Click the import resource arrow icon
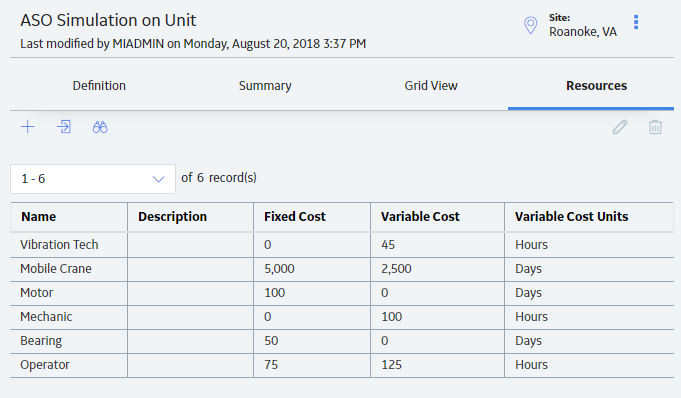Viewport: 681px width, 398px height. [64, 127]
